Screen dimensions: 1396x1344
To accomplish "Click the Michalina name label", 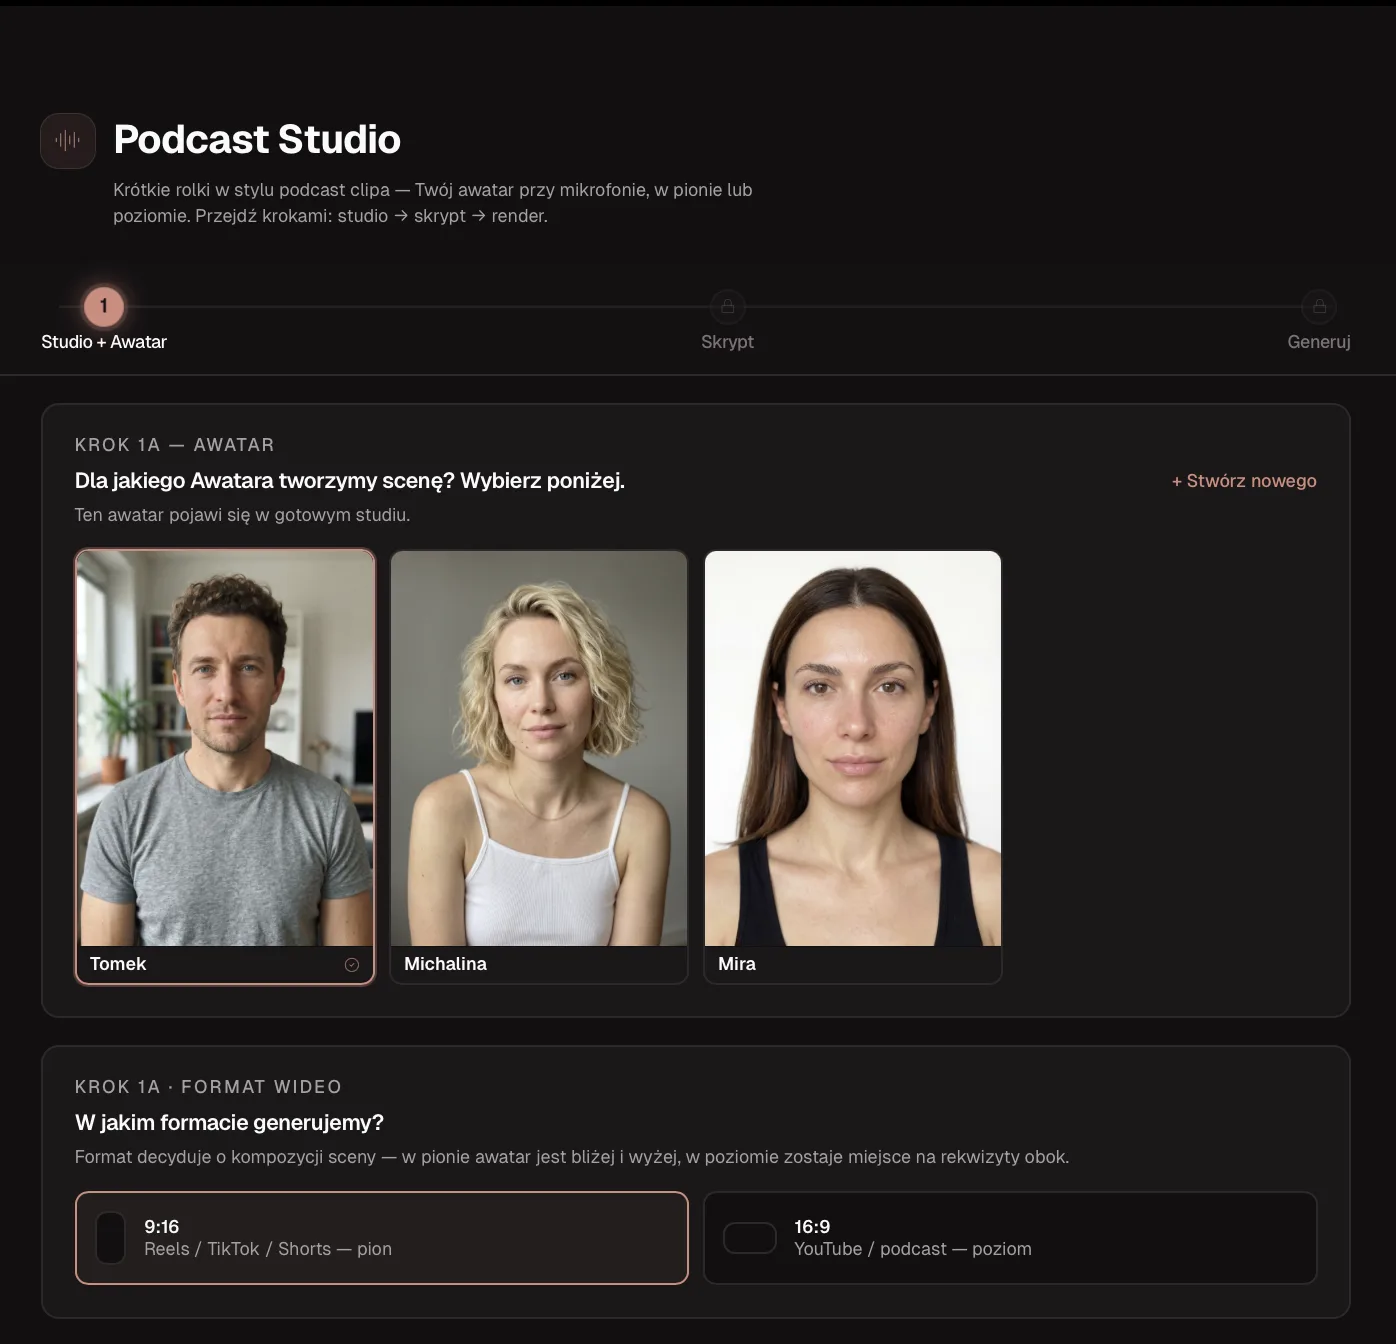I will click(445, 964).
